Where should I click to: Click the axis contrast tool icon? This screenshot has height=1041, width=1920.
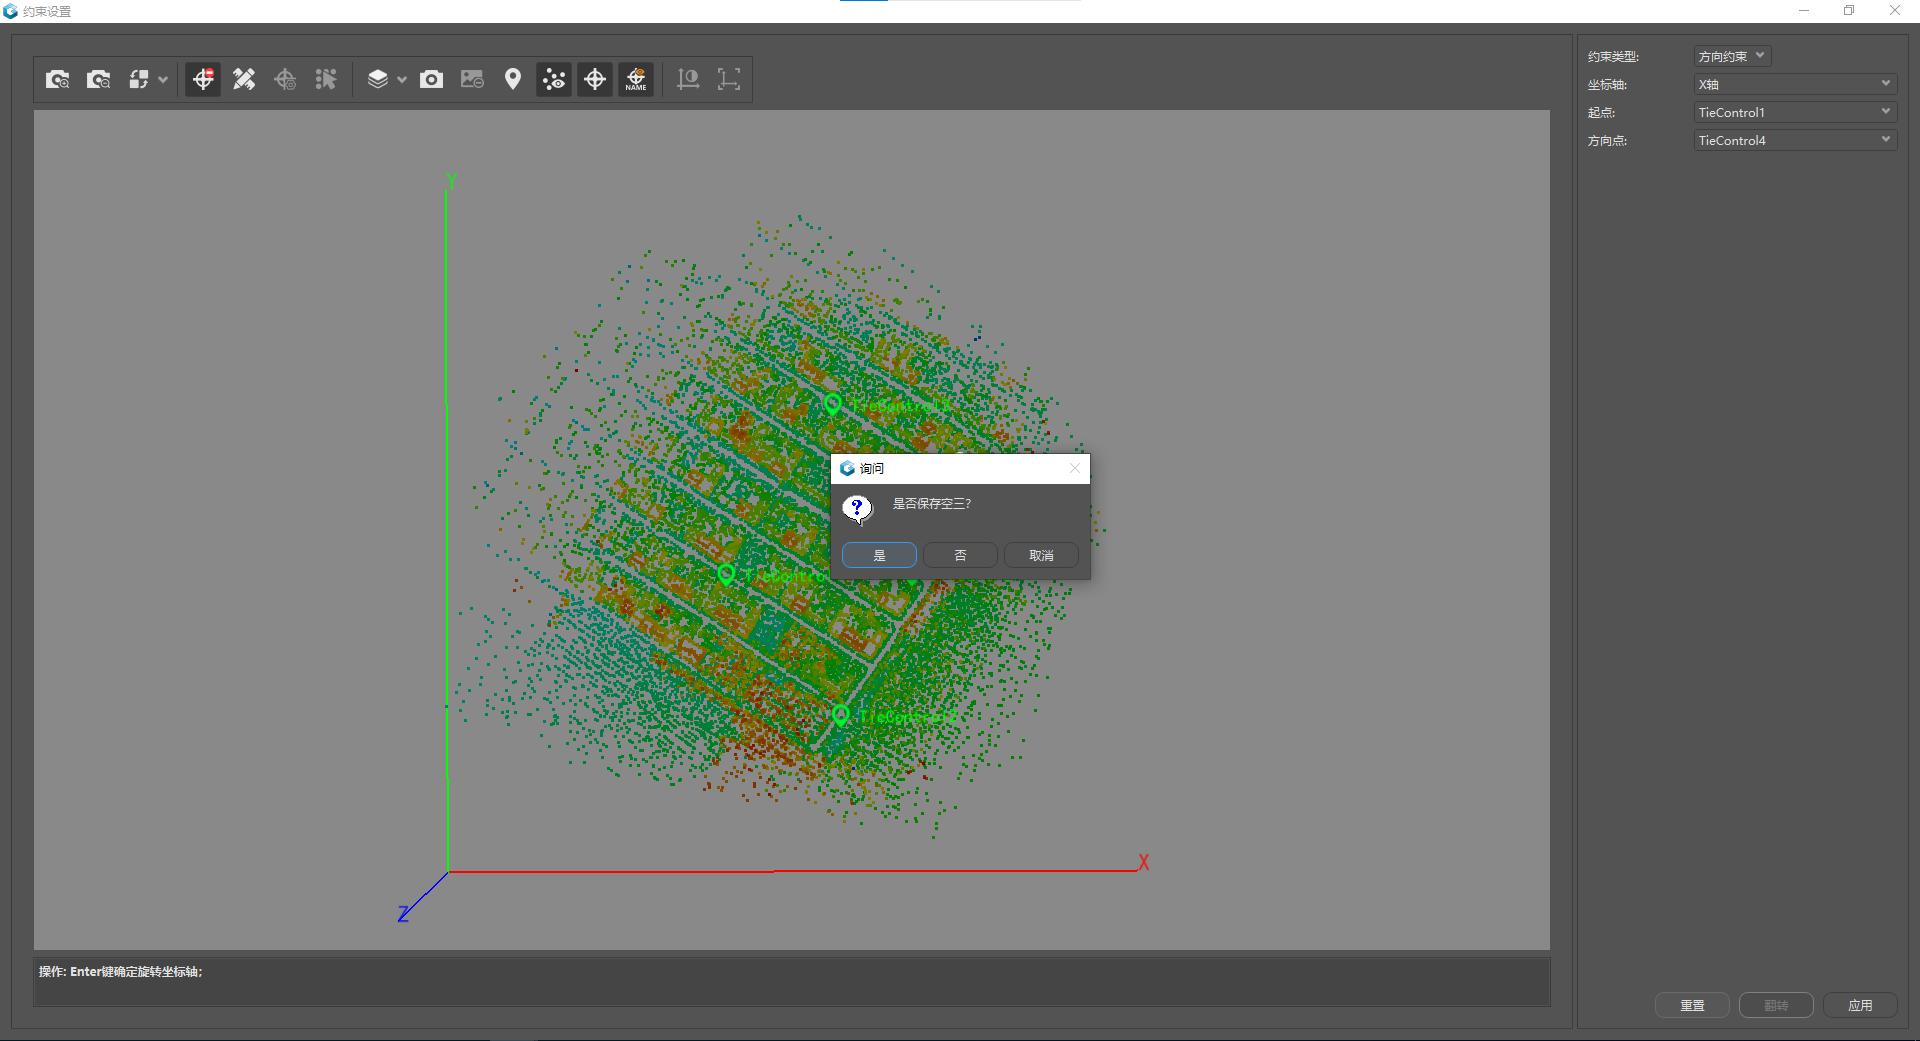(x=688, y=79)
